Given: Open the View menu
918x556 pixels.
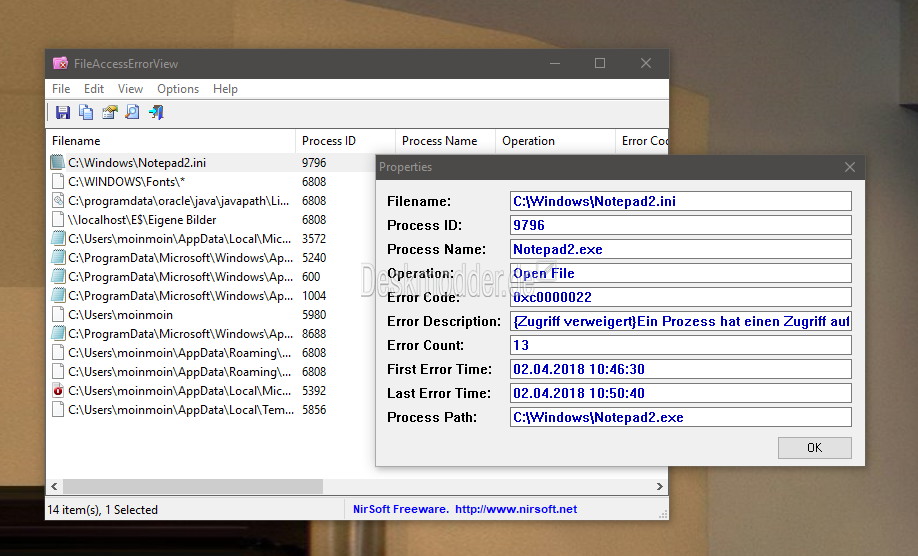Looking at the screenshot, I should [130, 89].
